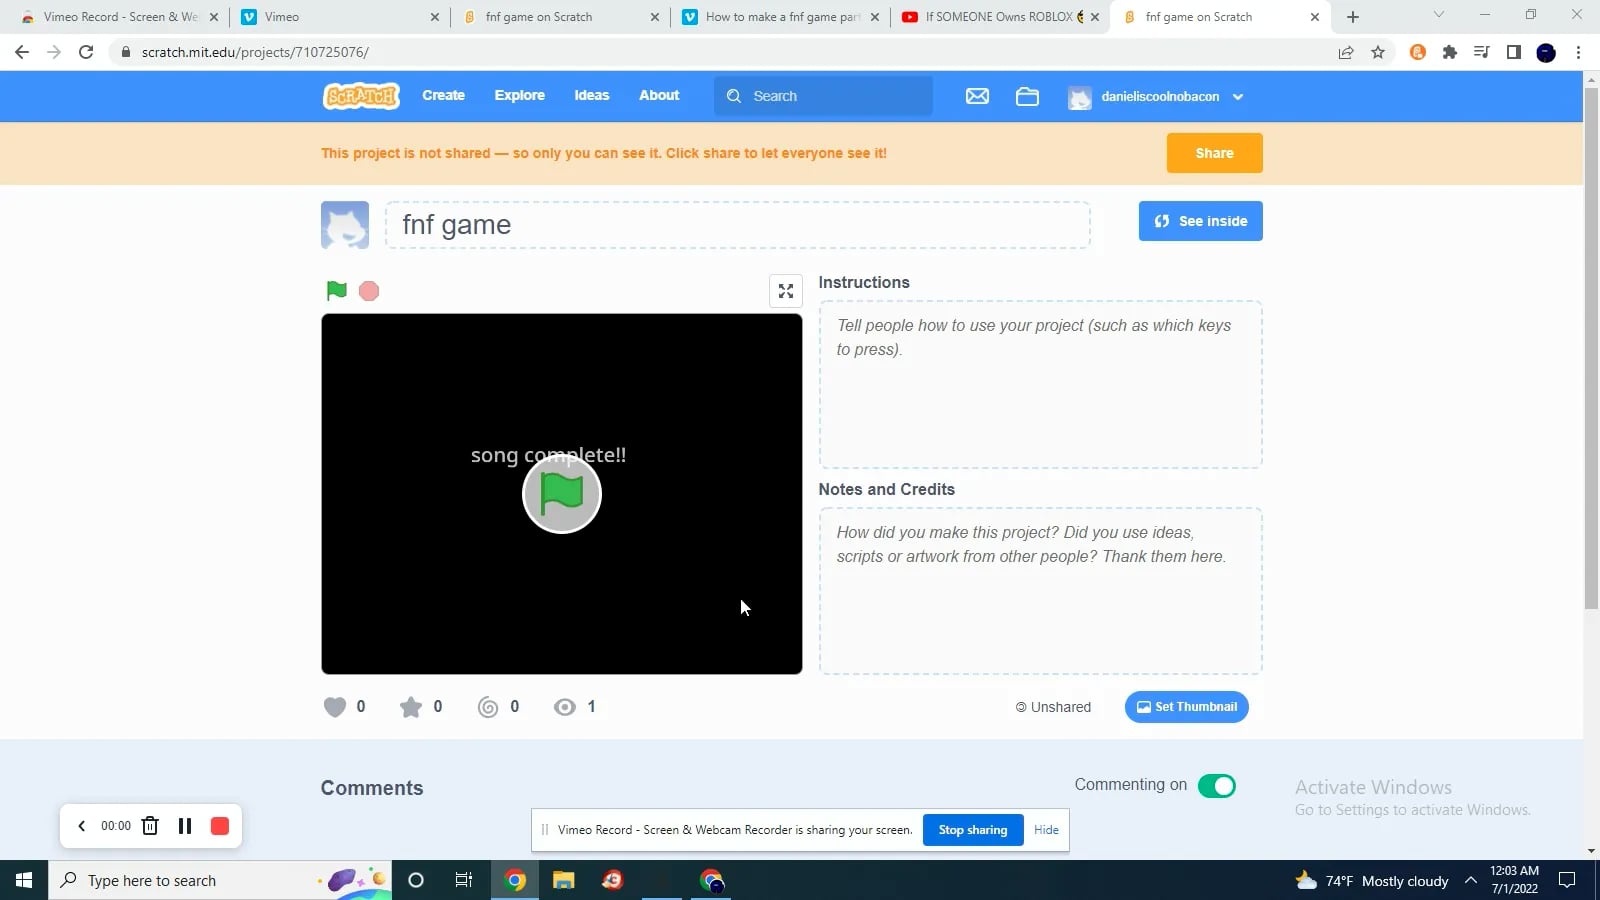The image size is (1600, 900).
Task: Love the project using the heart icon
Action: (334, 706)
